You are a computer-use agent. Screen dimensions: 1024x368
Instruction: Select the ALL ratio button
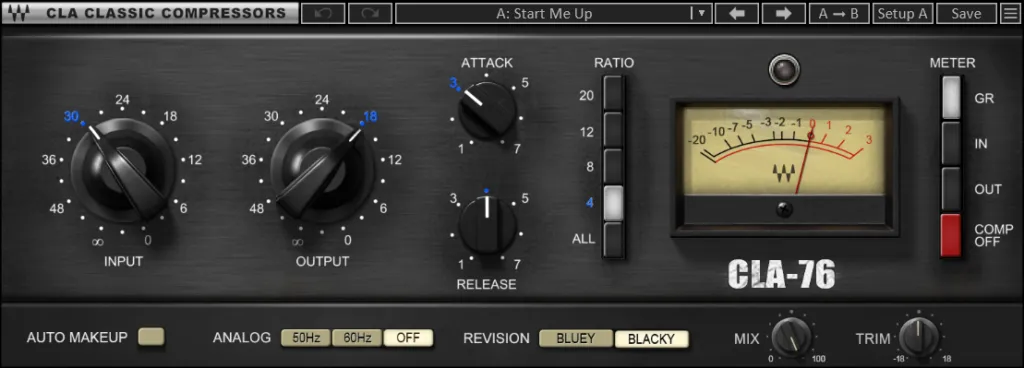613,239
